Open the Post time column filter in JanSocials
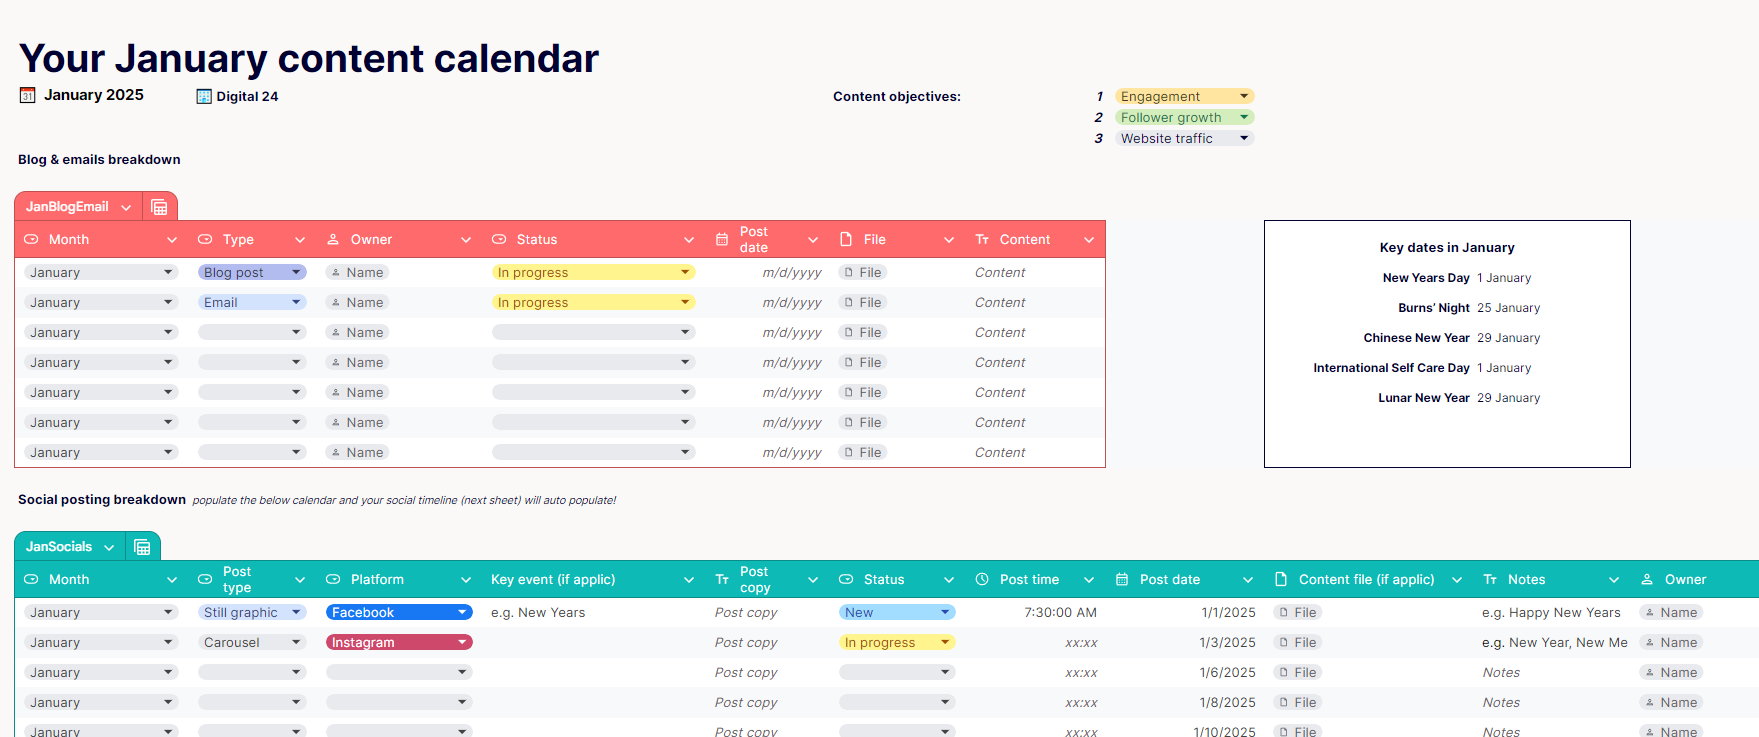1759x737 pixels. tap(1089, 580)
